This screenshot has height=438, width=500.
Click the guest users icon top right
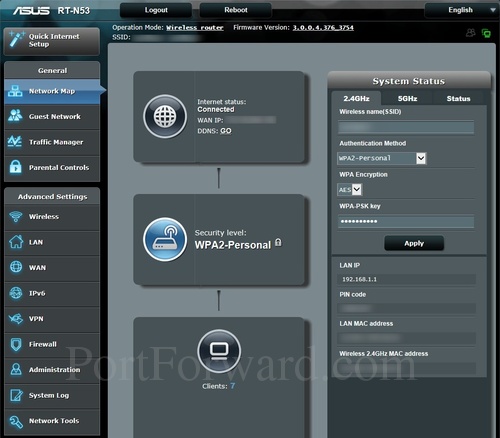(471, 33)
